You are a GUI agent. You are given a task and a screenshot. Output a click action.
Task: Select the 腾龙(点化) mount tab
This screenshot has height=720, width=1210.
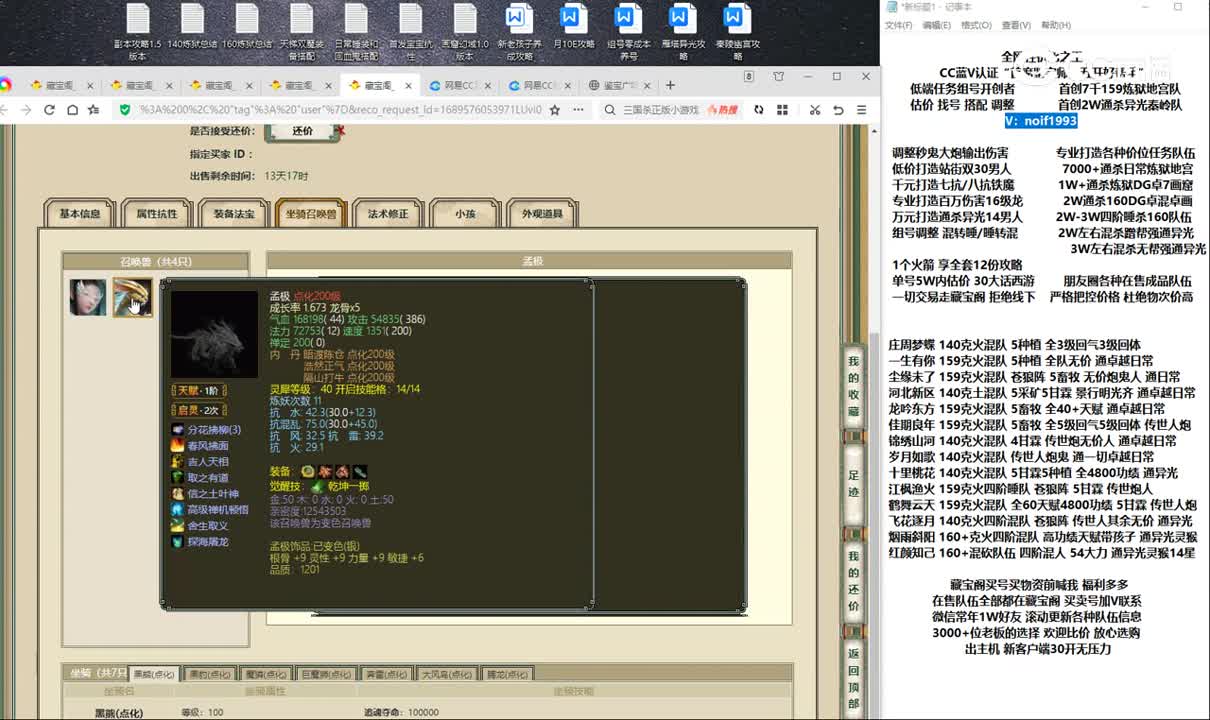pyautogui.click(x=505, y=675)
